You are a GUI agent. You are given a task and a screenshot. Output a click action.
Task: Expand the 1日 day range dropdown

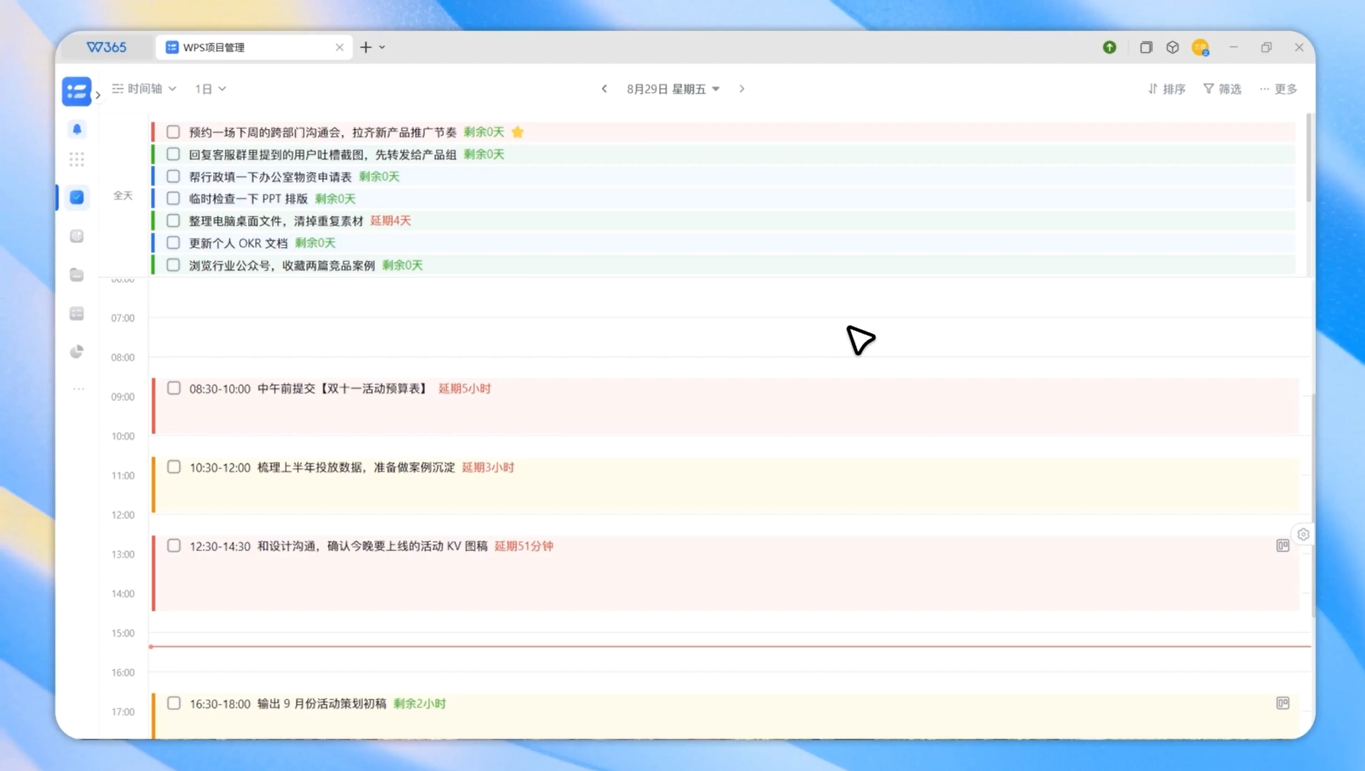210,89
